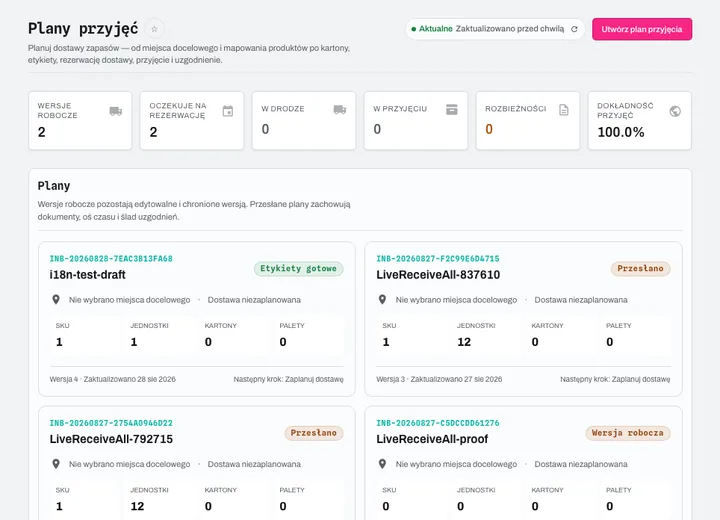
Task: Click Przesłano badge on LiveReceiveAll-792715
Action: (x=314, y=433)
